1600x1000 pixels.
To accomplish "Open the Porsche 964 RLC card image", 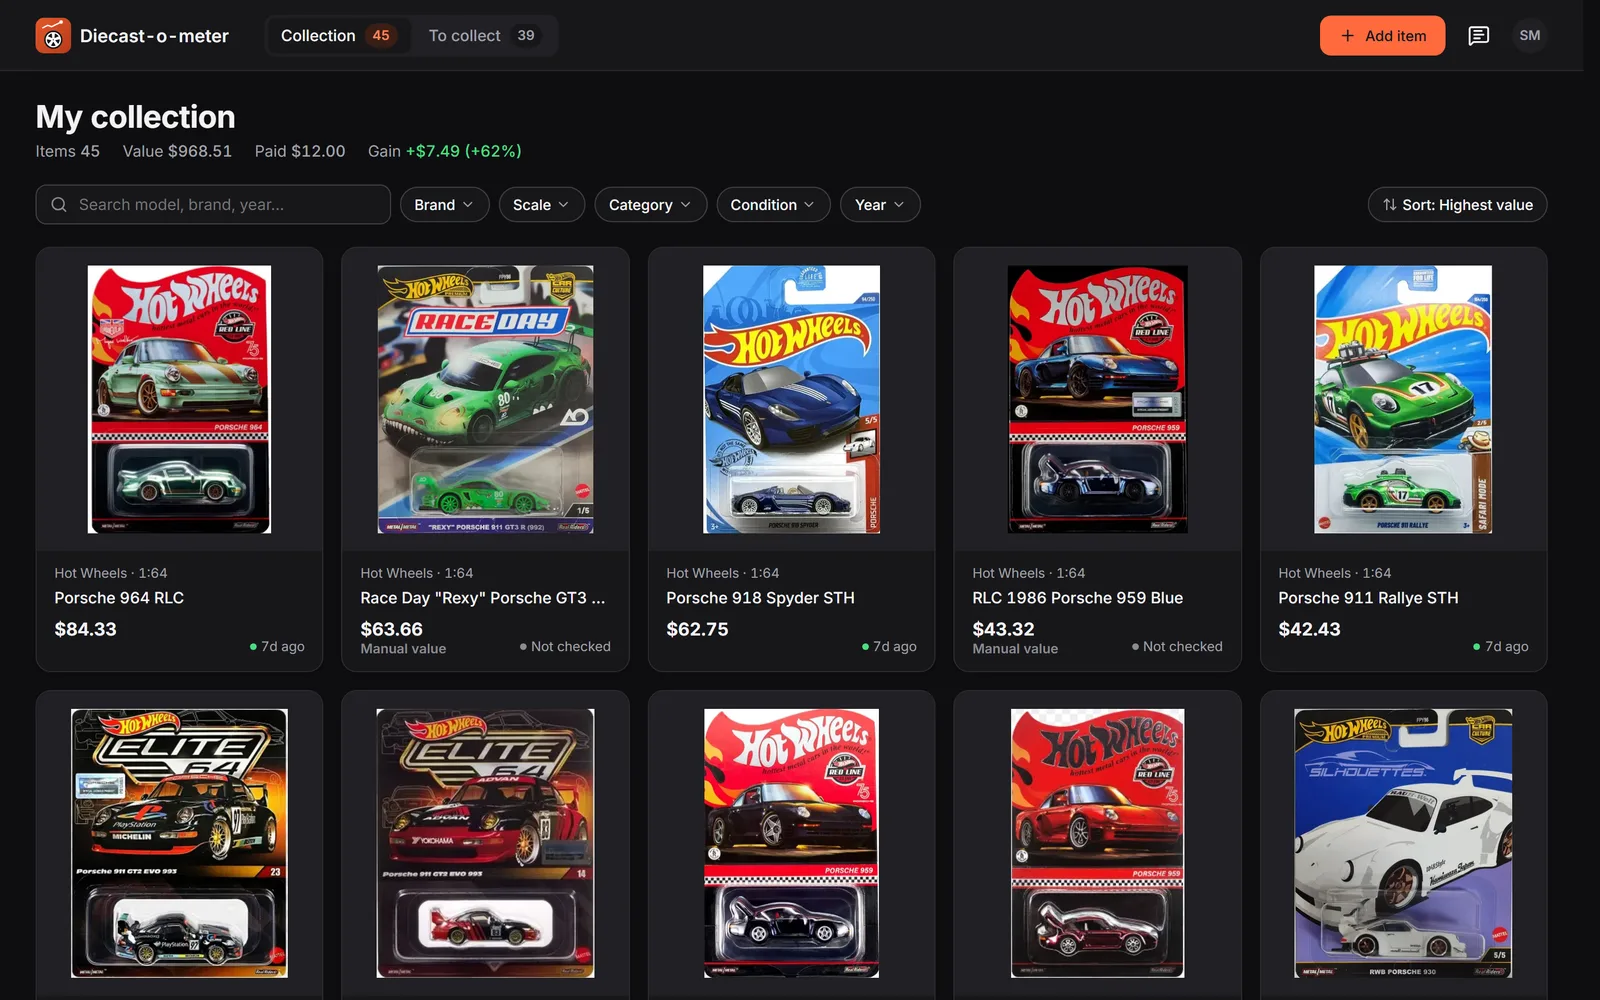I will pos(179,399).
